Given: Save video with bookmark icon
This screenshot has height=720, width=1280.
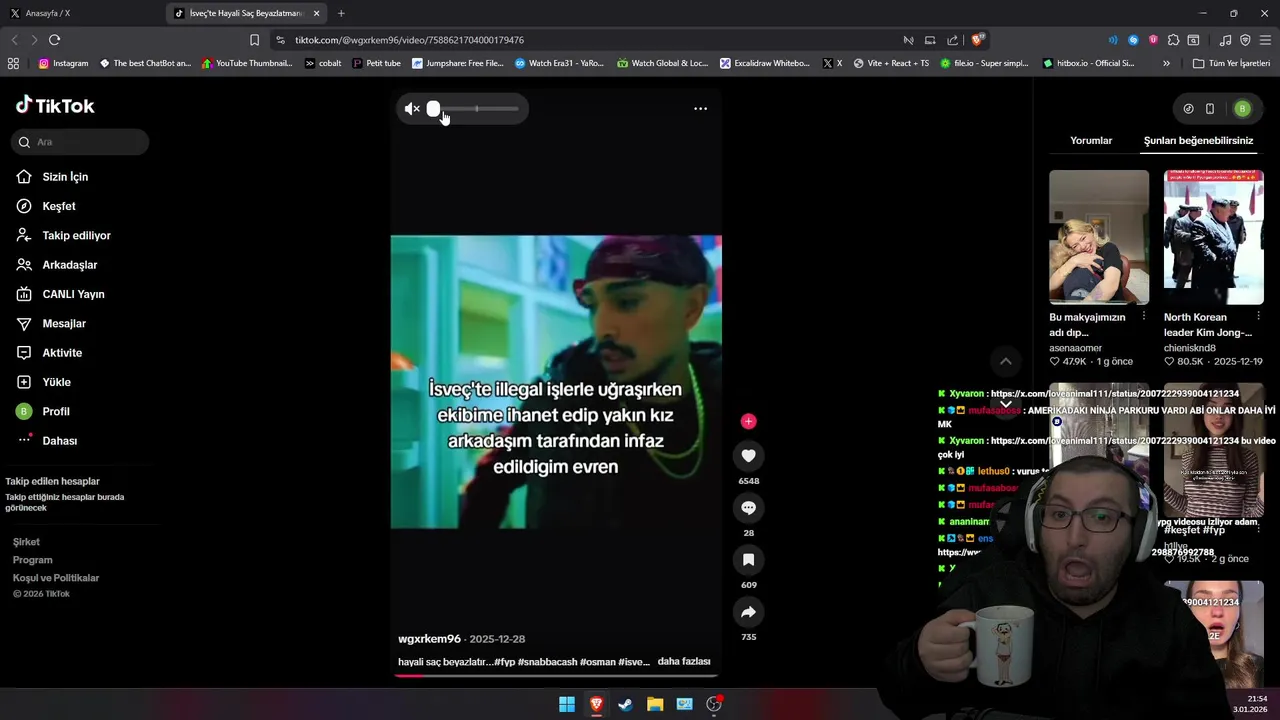Looking at the screenshot, I should point(748,560).
